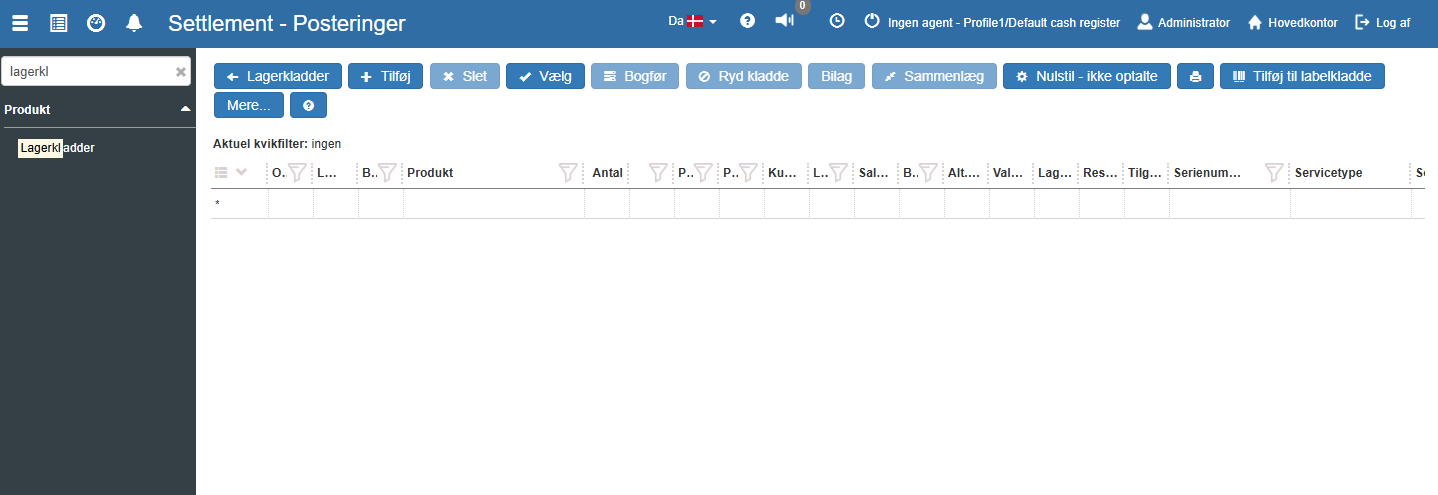The image size is (1438, 495).
Task: Click Log af to sign out
Action: (1383, 22)
